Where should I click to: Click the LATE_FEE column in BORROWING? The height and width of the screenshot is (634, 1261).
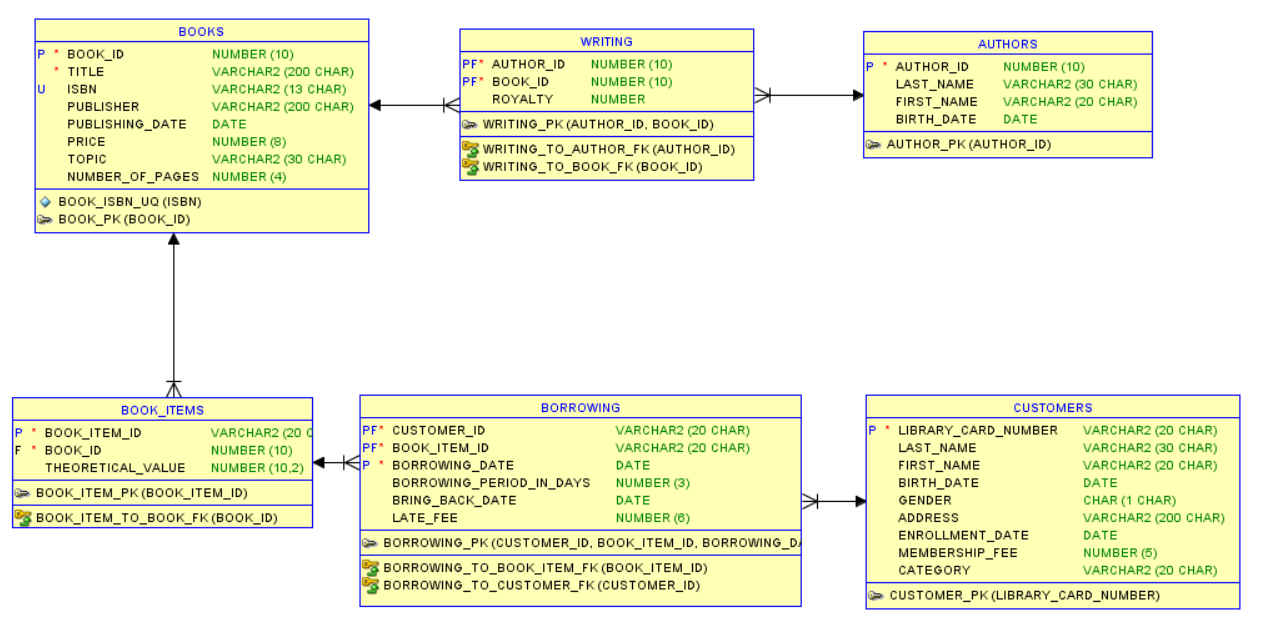coord(424,518)
